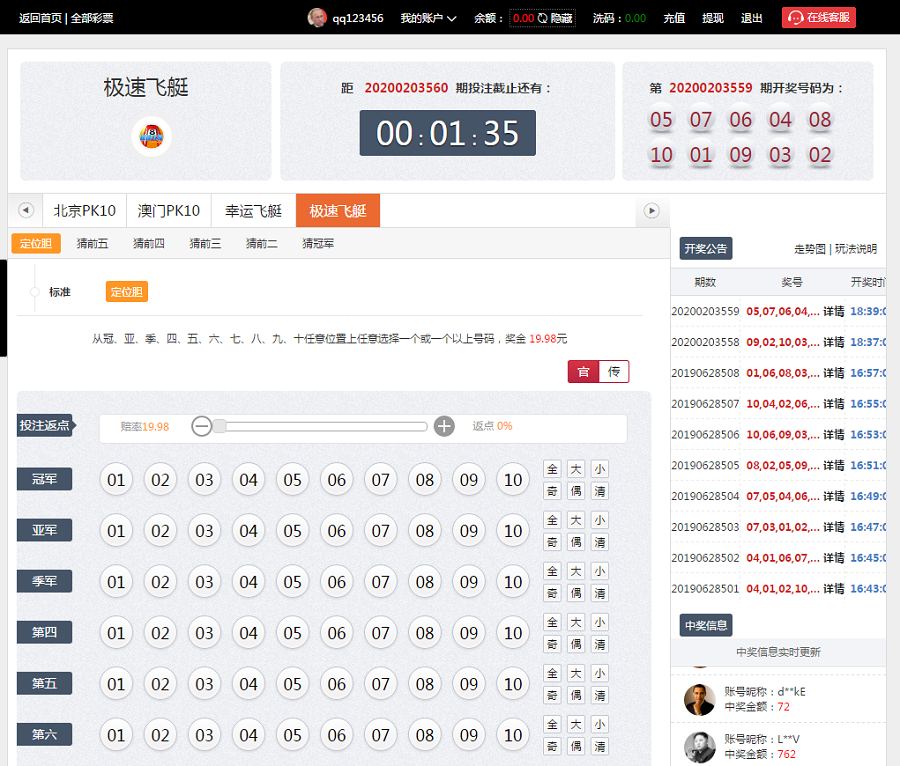The width and height of the screenshot is (900, 766).
Task: Click the 极速飞艇 lottery logo
Action: point(149,137)
